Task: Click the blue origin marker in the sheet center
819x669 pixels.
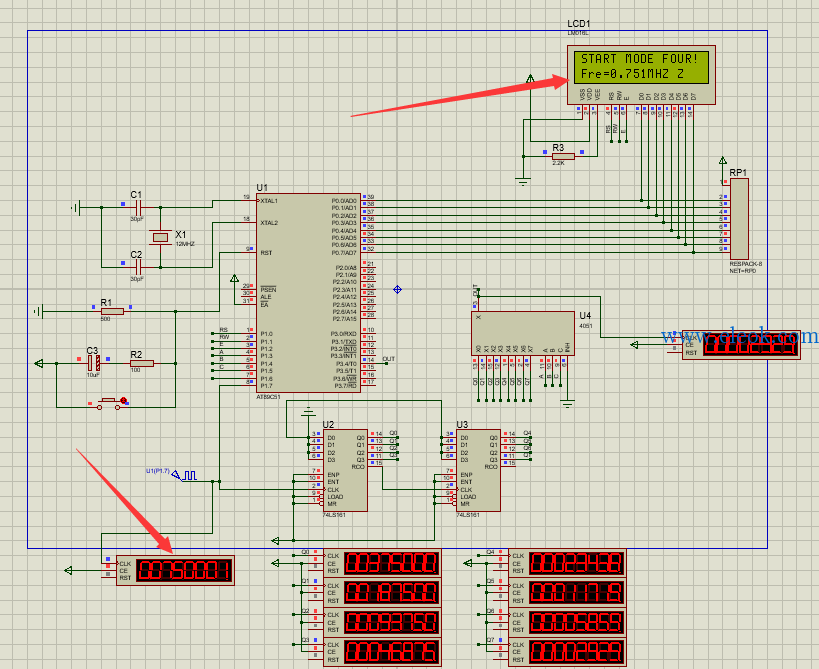Action: click(397, 289)
